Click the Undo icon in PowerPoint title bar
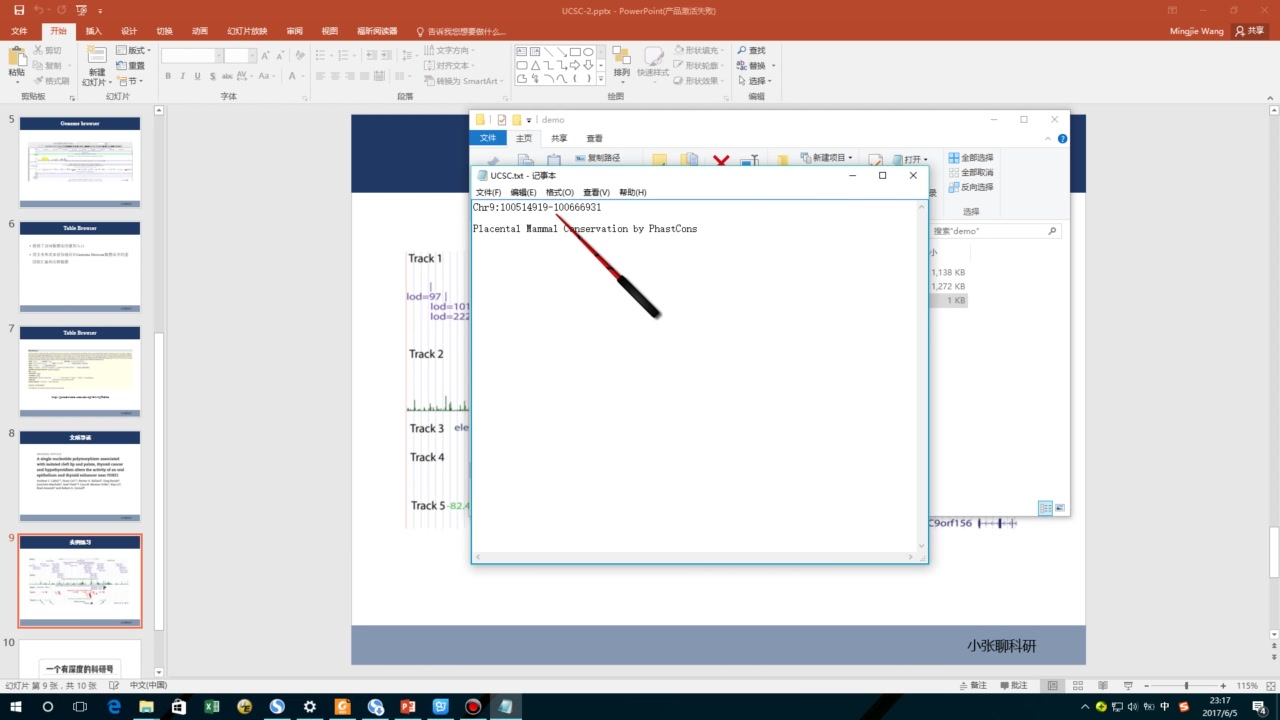This screenshot has height=720, width=1280. tap(37, 10)
